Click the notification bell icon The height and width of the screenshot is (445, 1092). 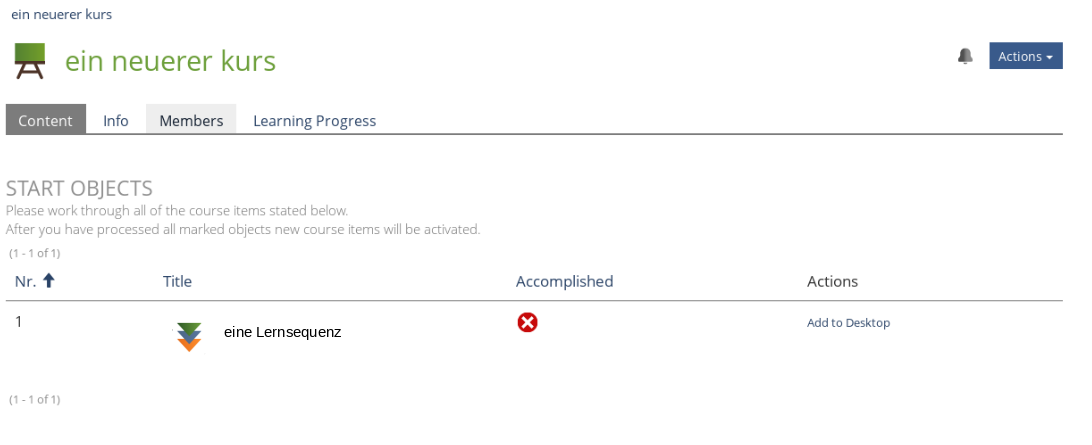[965, 56]
